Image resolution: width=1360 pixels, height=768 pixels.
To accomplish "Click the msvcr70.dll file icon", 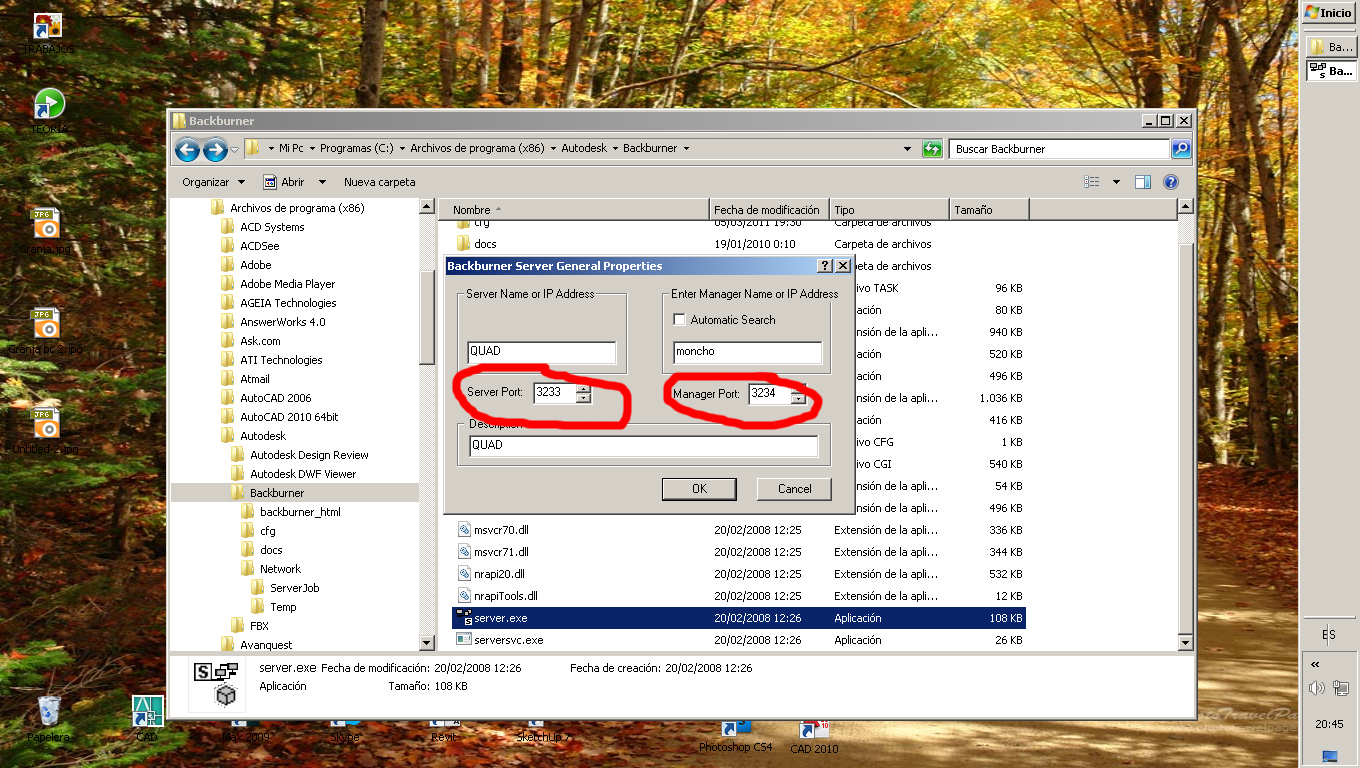I will [464, 530].
